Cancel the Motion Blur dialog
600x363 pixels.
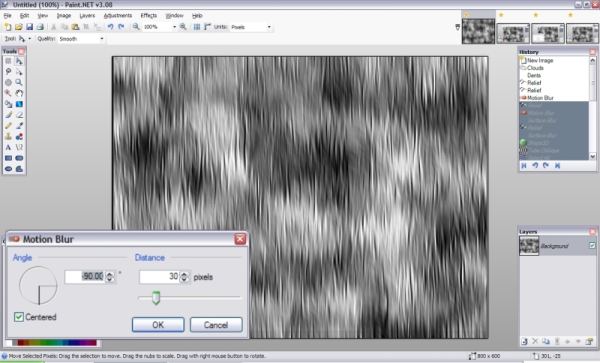click(216, 325)
